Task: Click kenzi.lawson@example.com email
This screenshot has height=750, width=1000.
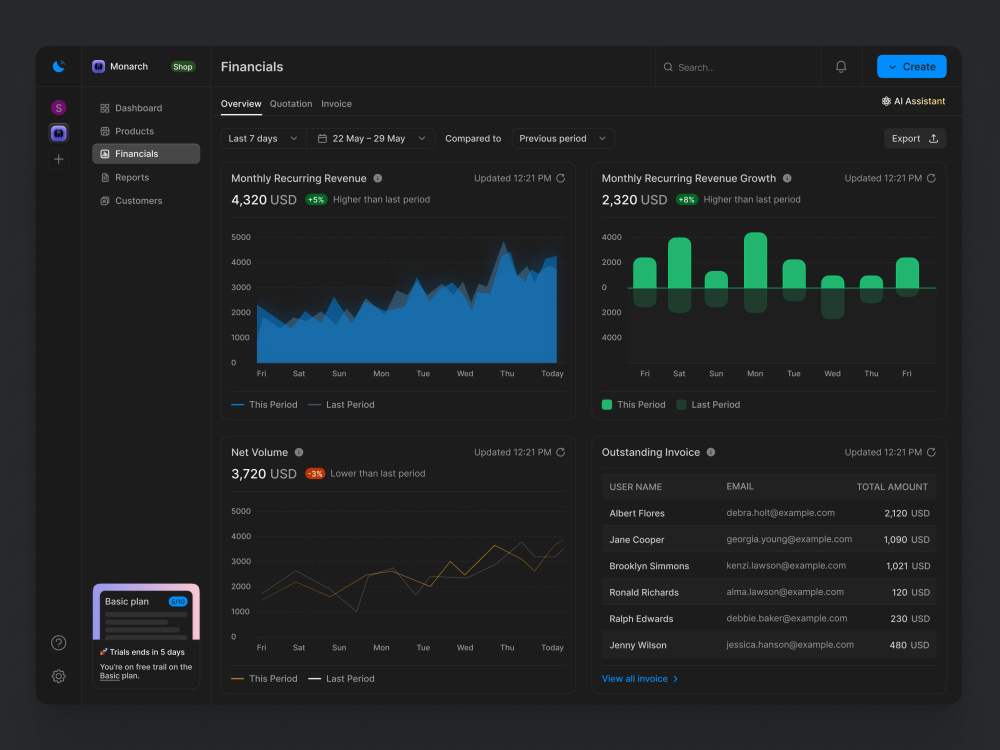Action: [786, 566]
